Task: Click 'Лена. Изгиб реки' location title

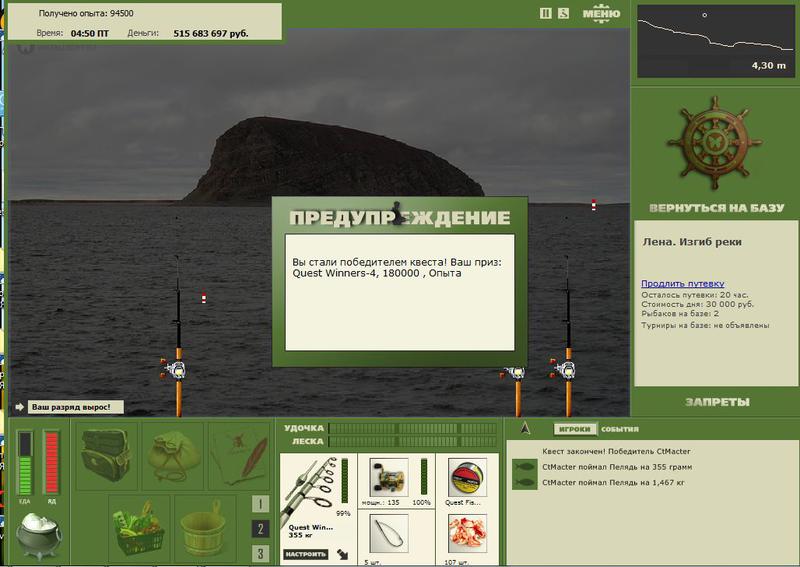Action: click(692, 242)
